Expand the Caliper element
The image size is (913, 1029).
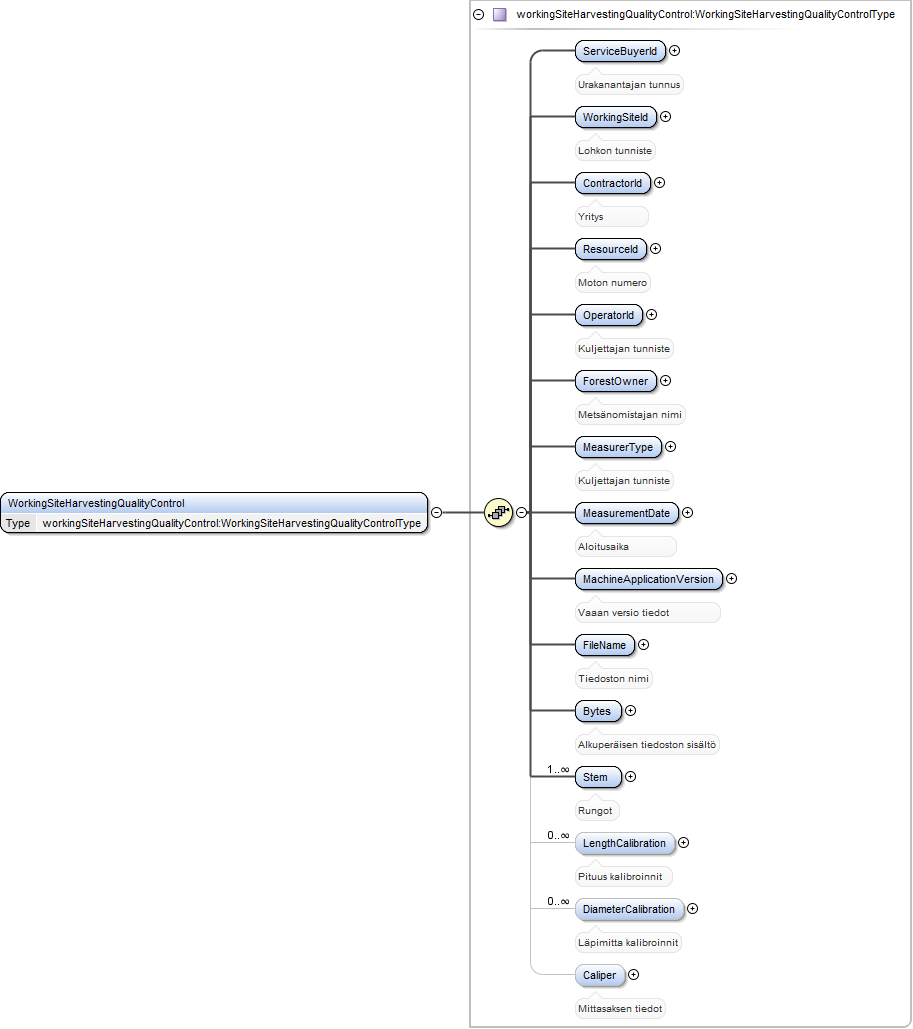coord(633,975)
